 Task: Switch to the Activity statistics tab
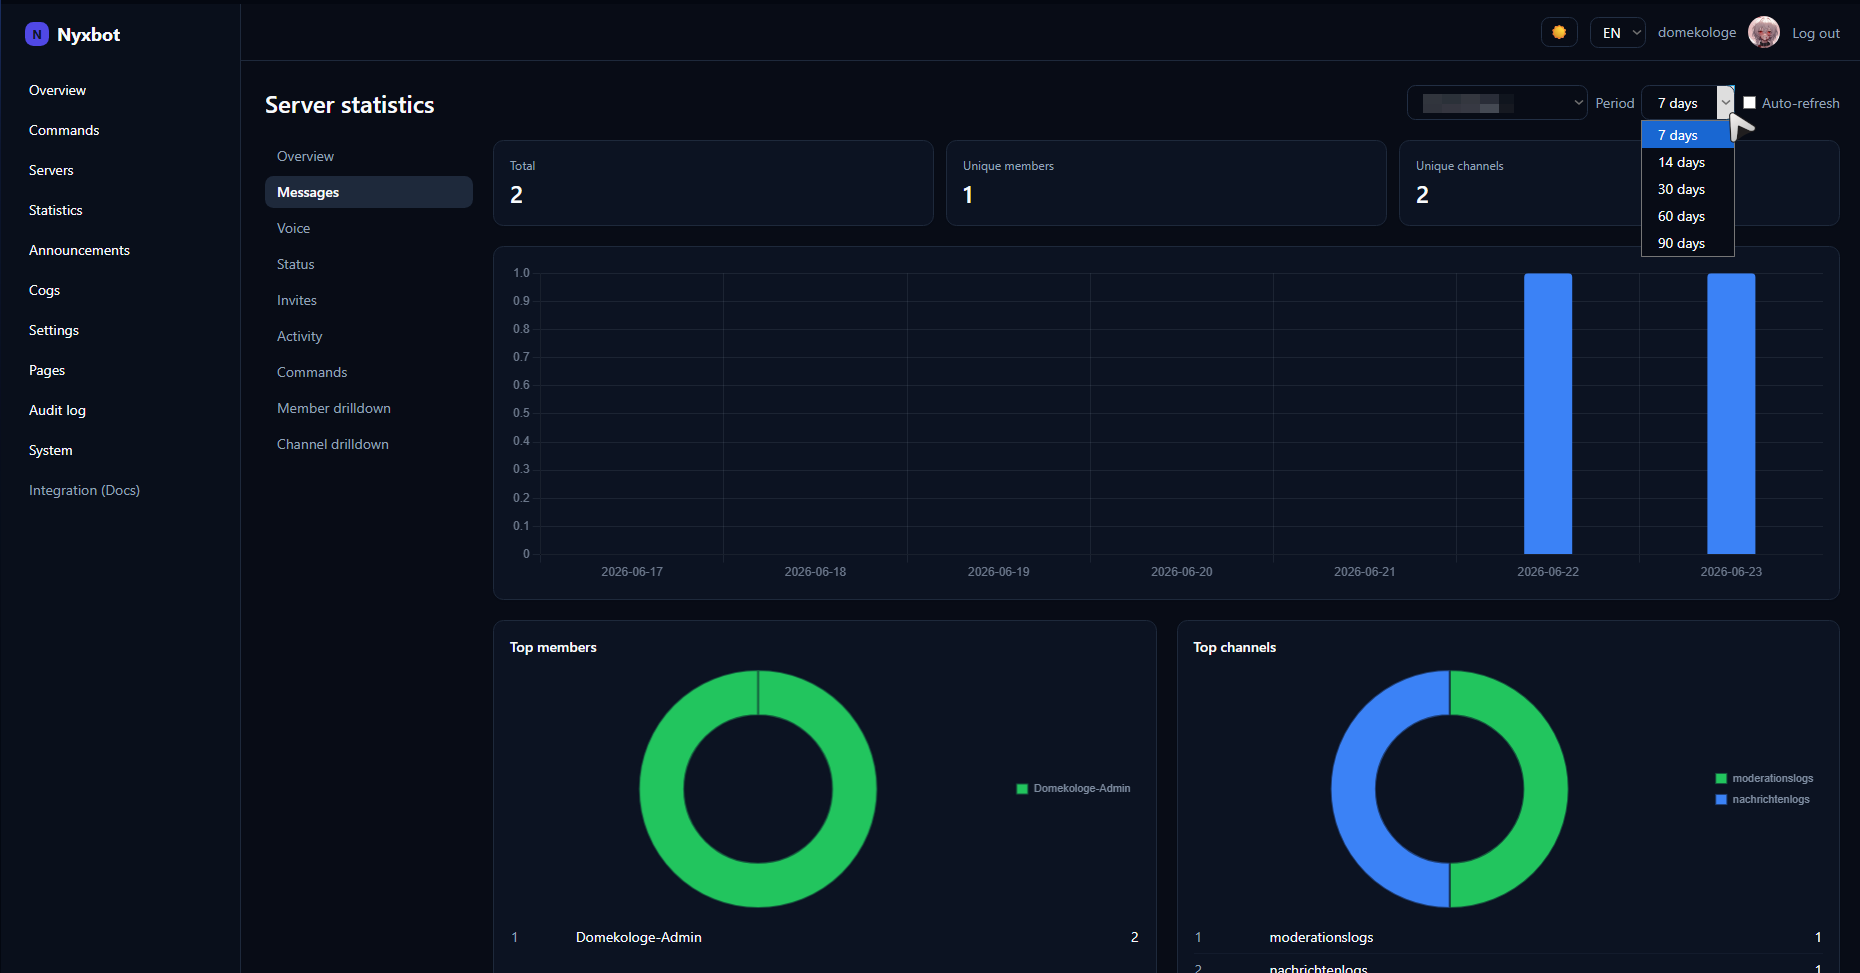[368, 336]
